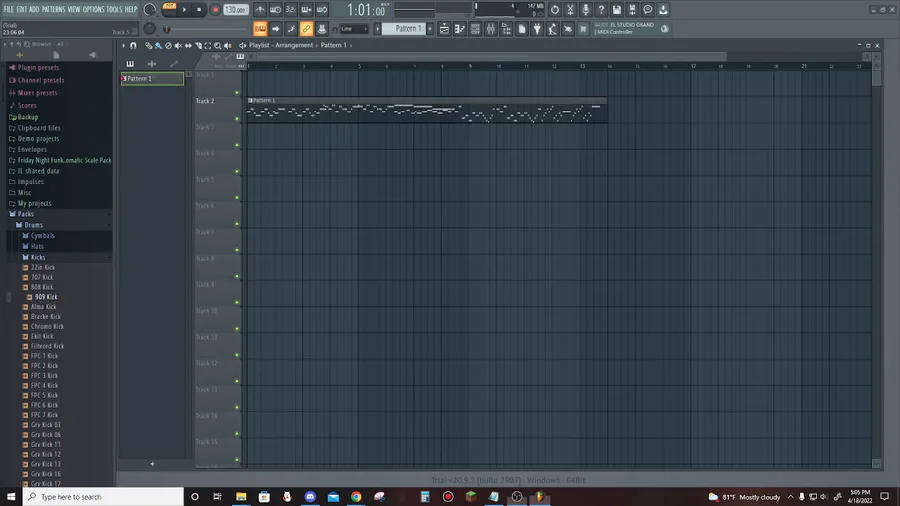Open the undo history icon

554,10
